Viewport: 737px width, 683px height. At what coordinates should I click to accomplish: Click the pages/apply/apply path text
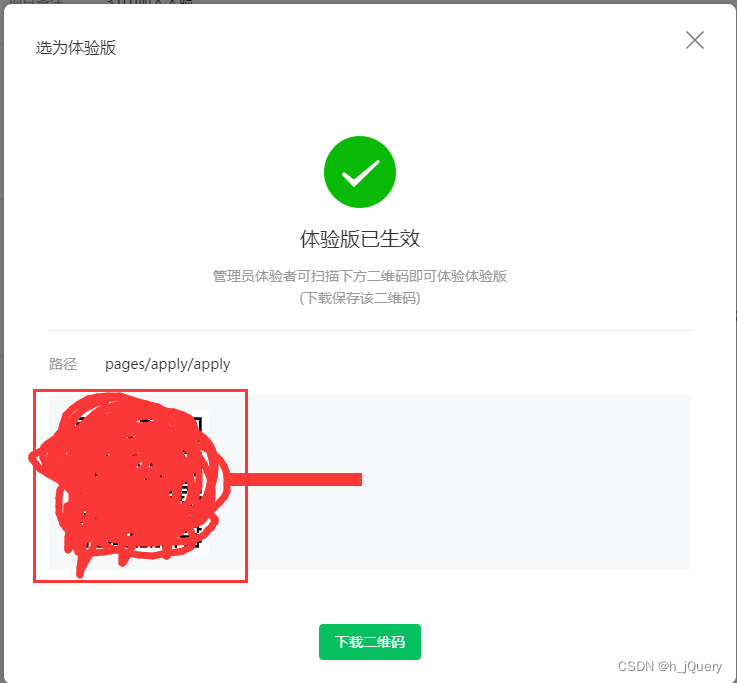[167, 364]
